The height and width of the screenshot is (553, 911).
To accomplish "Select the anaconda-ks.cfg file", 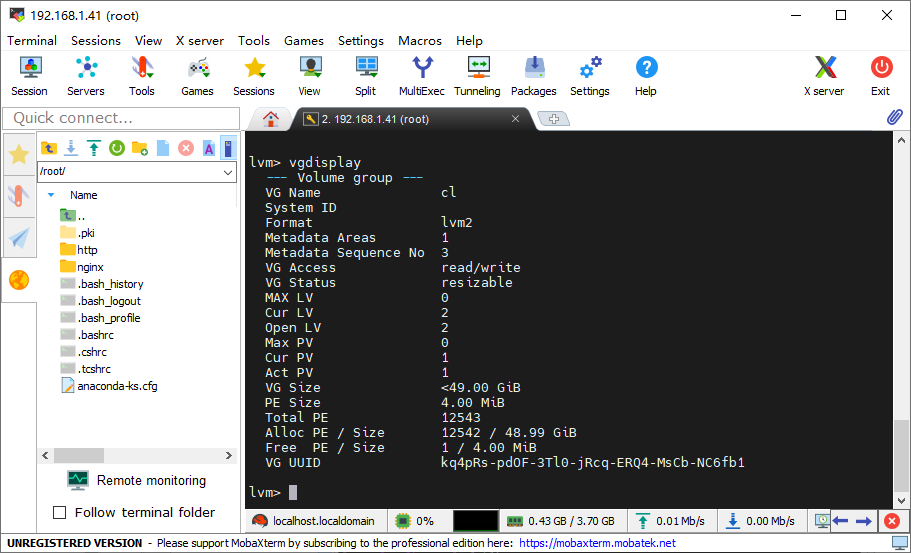I will pos(109,386).
